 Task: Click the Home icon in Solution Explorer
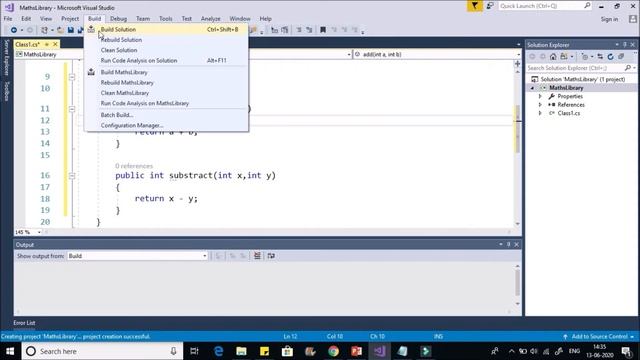pyautogui.click(x=553, y=57)
